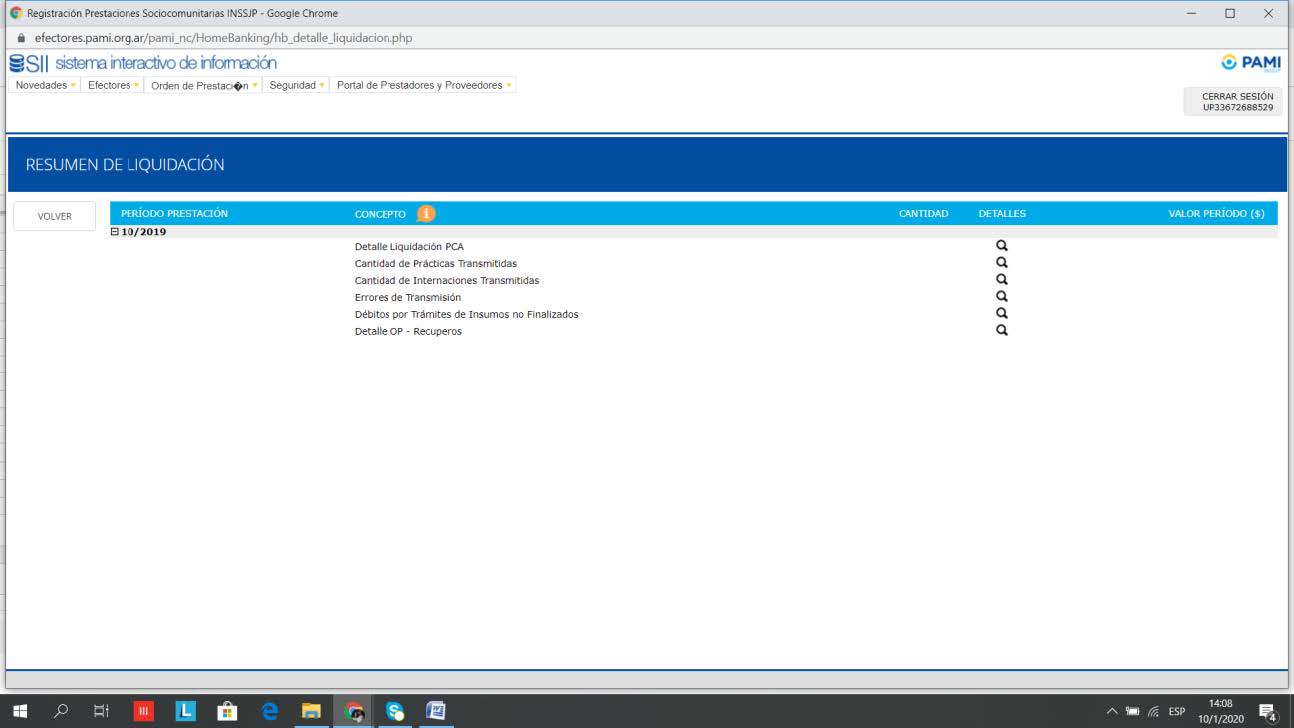The image size is (1294, 728).
Task: Click the VOLVER button
Action: click(x=55, y=216)
